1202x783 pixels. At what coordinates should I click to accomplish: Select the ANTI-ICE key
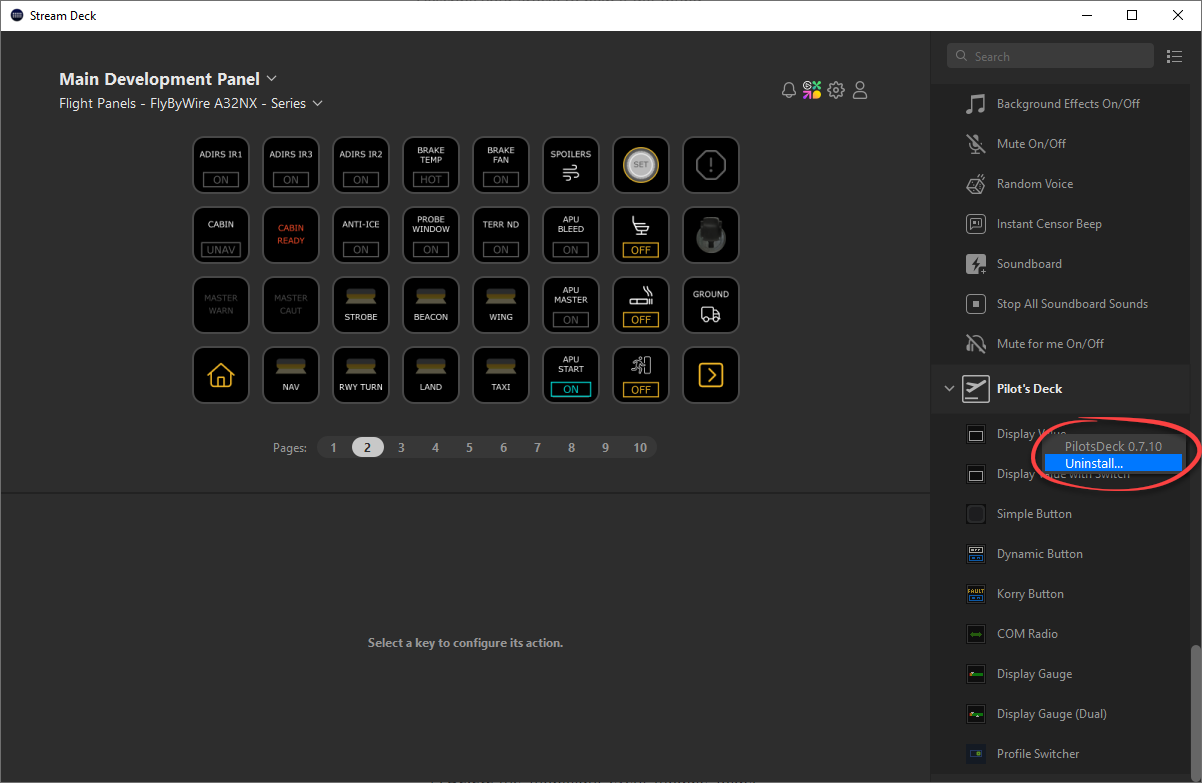pos(361,235)
